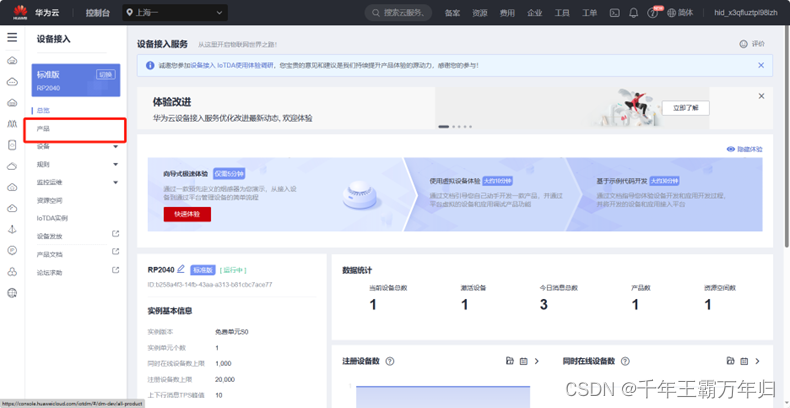This screenshot has width=790, height=408.
Task: Click the smiley 评价 feedback icon
Action: pos(743,44)
